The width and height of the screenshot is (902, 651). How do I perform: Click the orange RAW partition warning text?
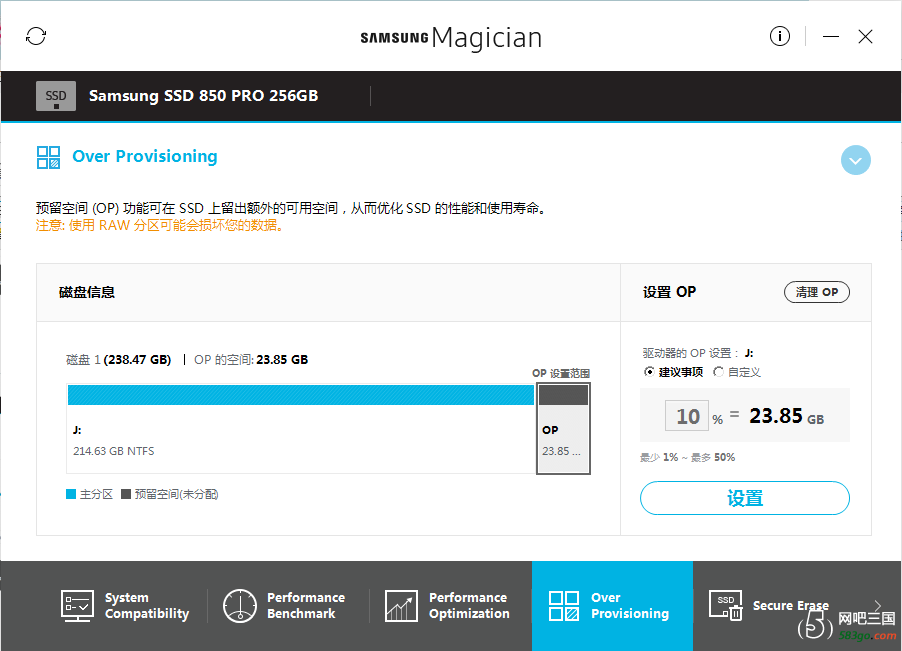pos(160,225)
